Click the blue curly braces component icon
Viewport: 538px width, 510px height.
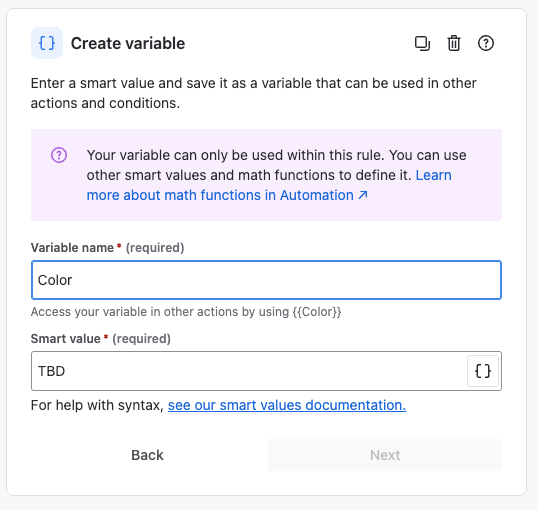tap(47, 43)
